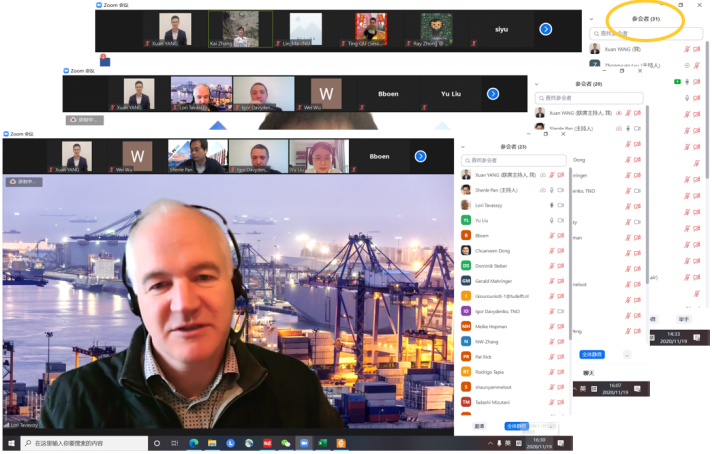Select Xuan YANG thumbnail in front window
Image resolution: width=712 pixels, height=454 pixels.
(77, 156)
